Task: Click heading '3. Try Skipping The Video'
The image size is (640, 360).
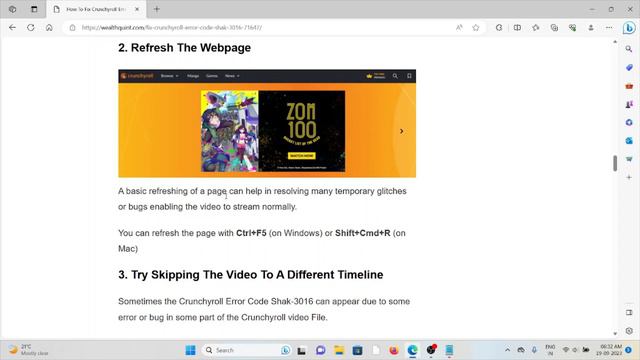Action: click(251, 275)
